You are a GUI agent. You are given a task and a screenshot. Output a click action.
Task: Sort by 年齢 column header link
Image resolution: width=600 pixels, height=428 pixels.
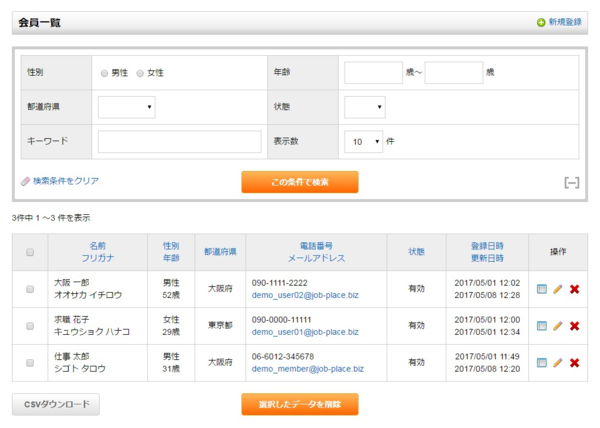[171, 258]
